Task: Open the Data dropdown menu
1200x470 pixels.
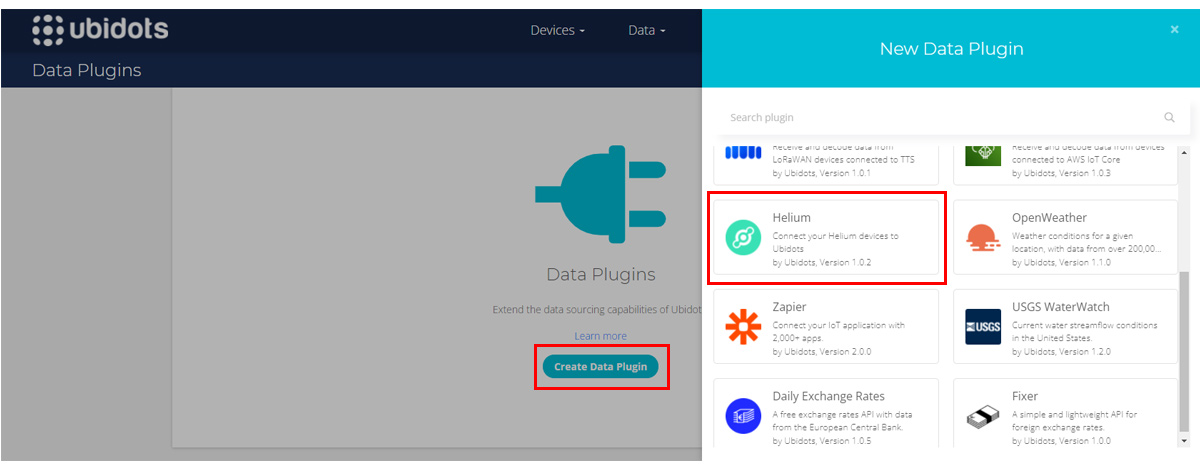Action: pos(647,30)
